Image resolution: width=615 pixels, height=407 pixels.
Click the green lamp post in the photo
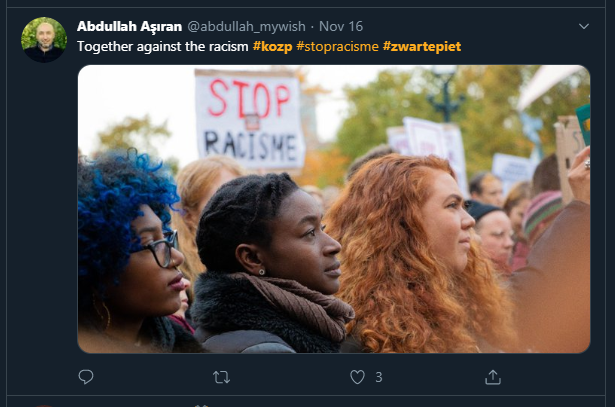[445, 94]
